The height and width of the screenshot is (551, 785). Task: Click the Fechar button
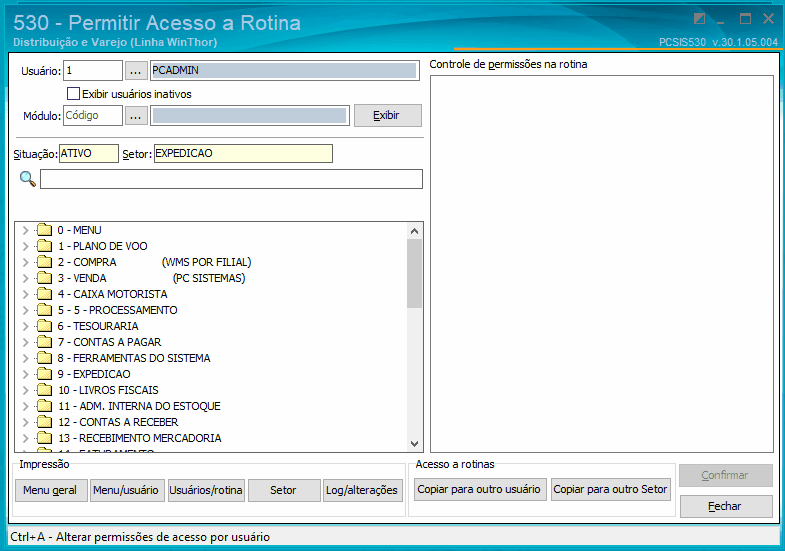[726, 506]
